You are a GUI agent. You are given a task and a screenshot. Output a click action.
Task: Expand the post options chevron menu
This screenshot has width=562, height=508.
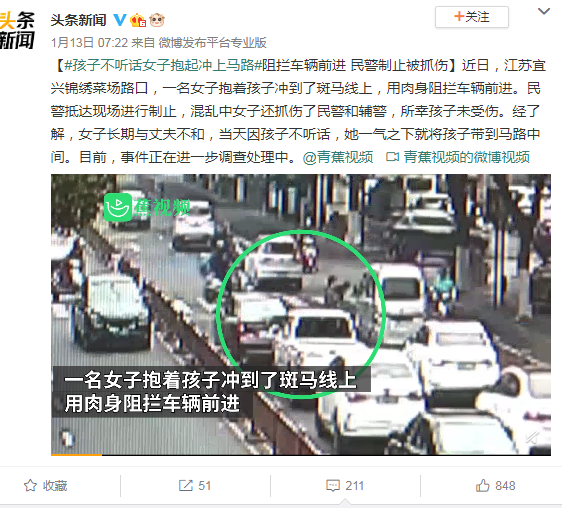(544, 11)
